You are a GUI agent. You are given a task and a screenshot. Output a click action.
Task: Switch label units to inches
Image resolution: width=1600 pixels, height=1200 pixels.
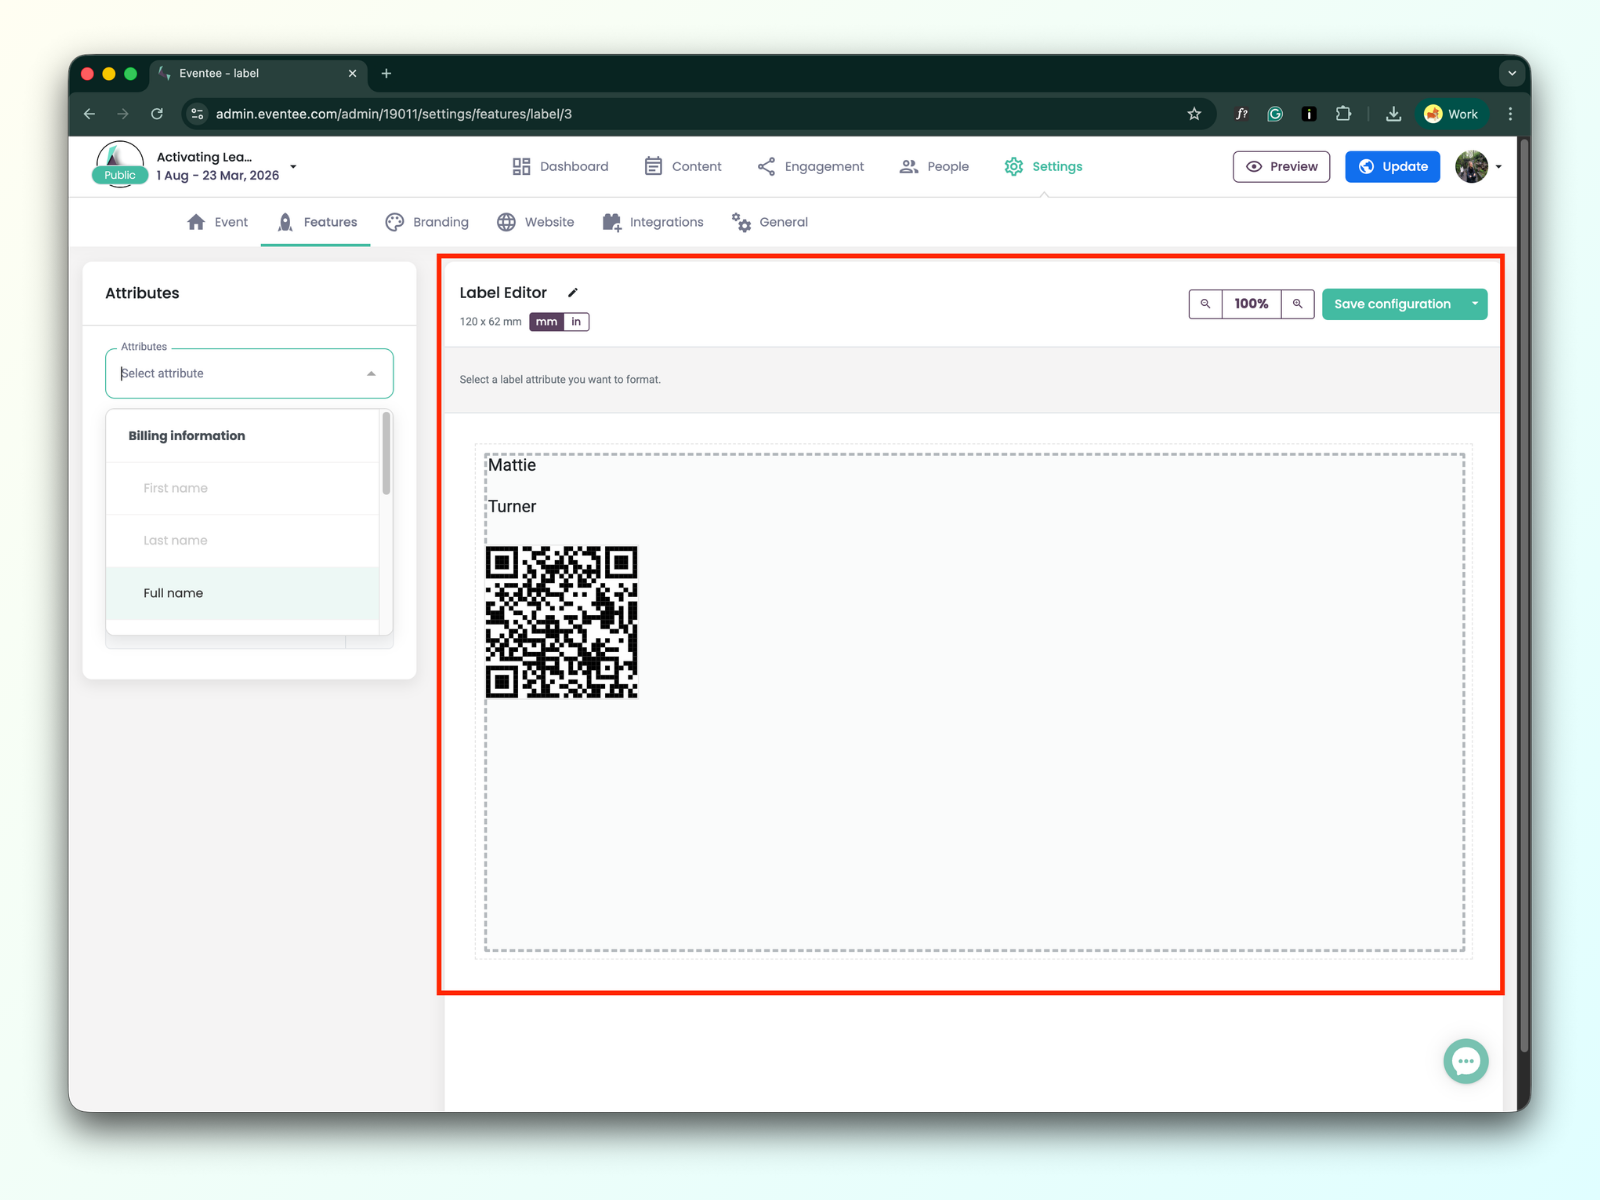pyautogui.click(x=576, y=322)
